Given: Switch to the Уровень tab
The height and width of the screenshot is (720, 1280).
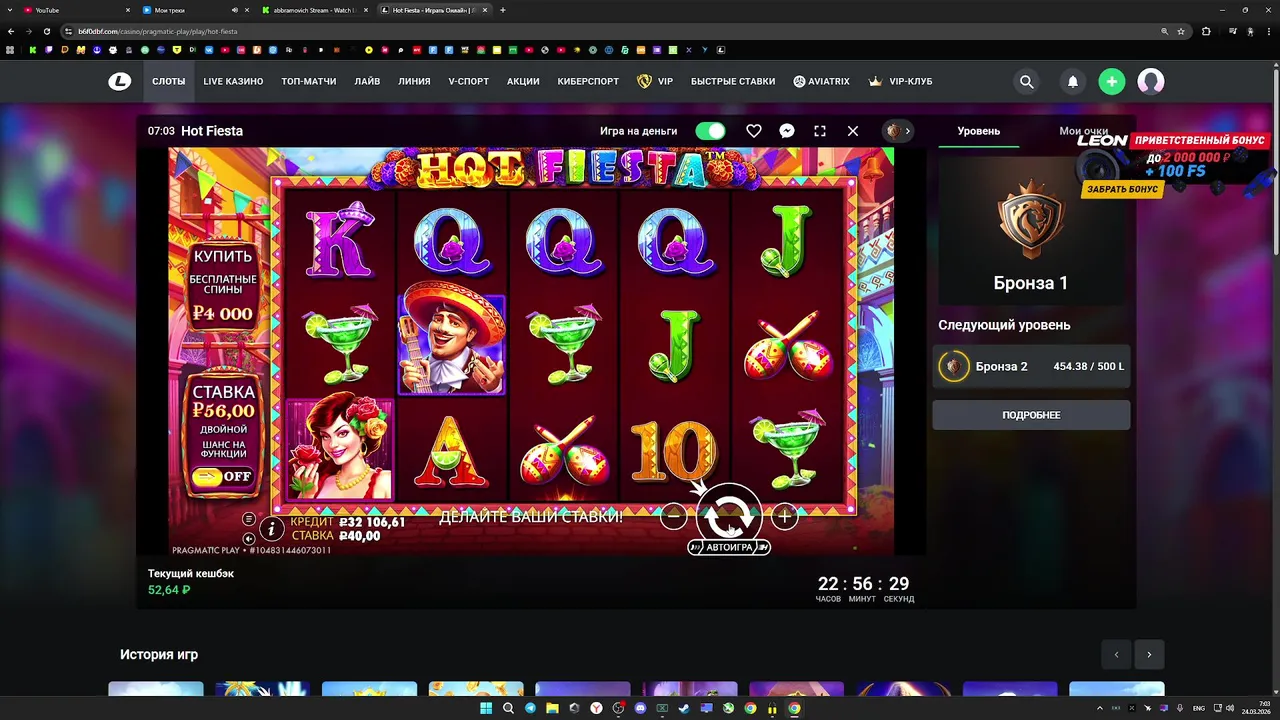Looking at the screenshot, I should 978,131.
